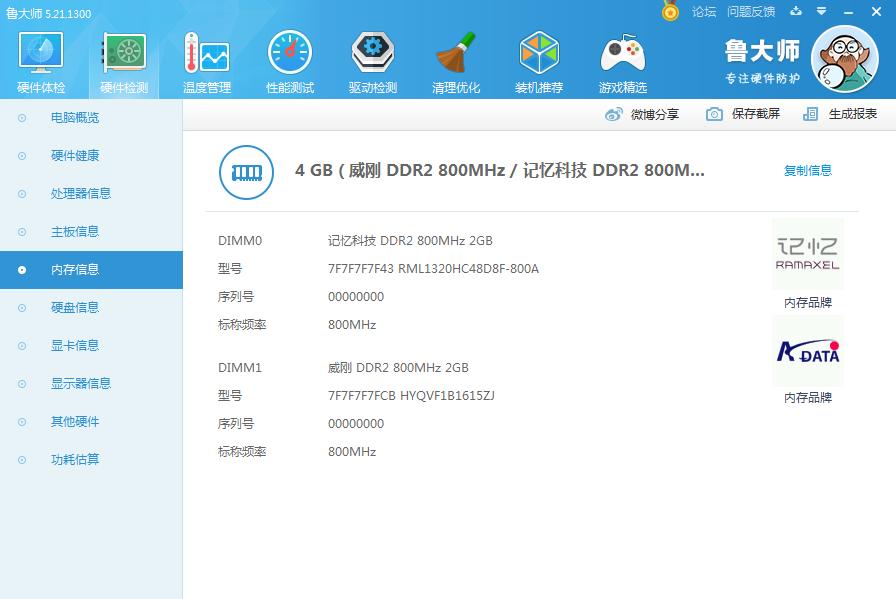896x599 pixels.
Task: Click the Master Lu mascot avatar
Action: 843,58
